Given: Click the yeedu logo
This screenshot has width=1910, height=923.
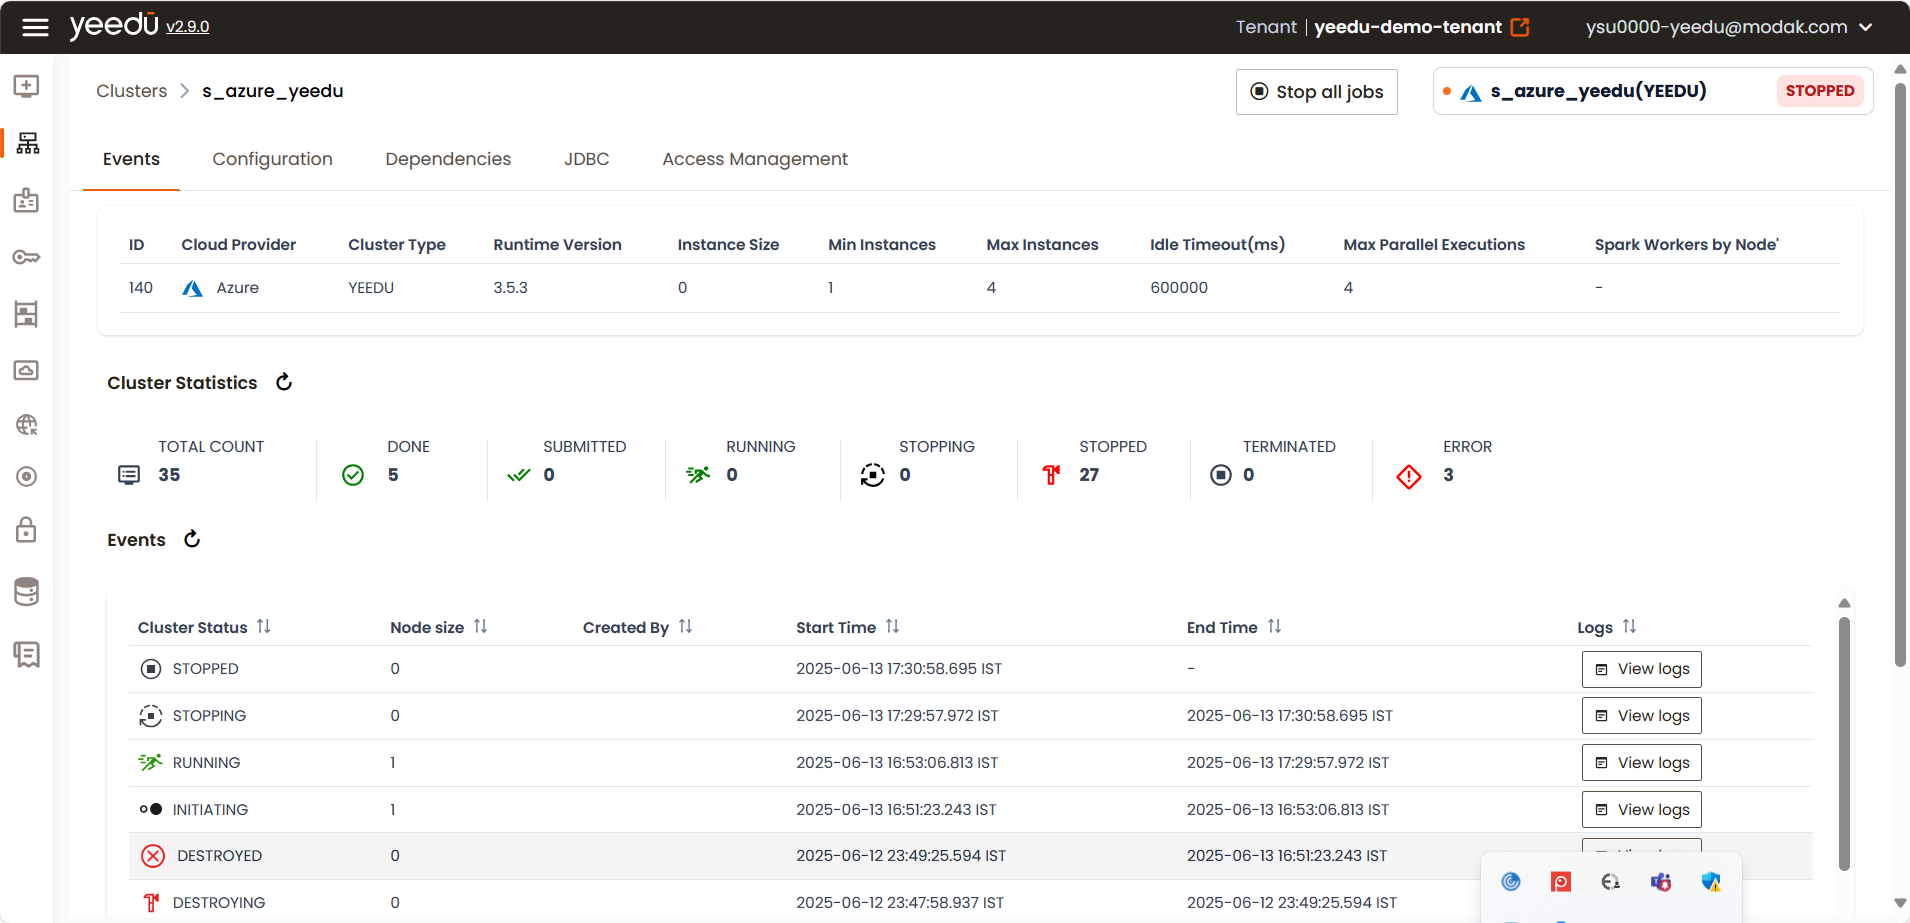Looking at the screenshot, I should [114, 25].
